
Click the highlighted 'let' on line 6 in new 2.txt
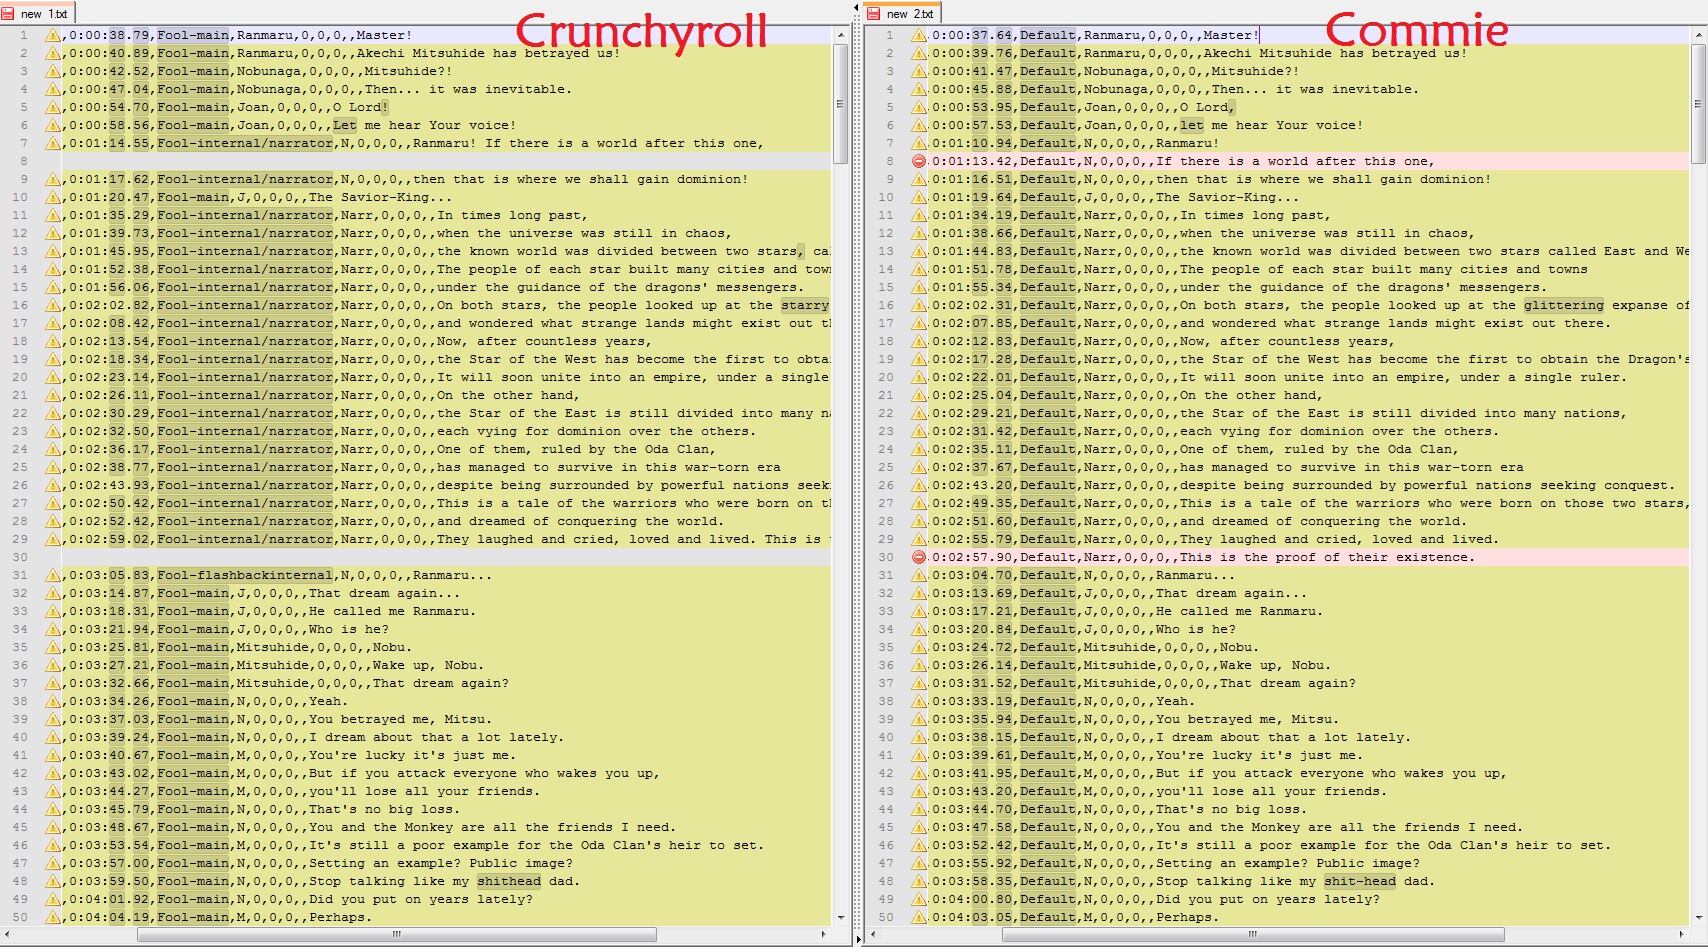pyautogui.click(x=1192, y=125)
